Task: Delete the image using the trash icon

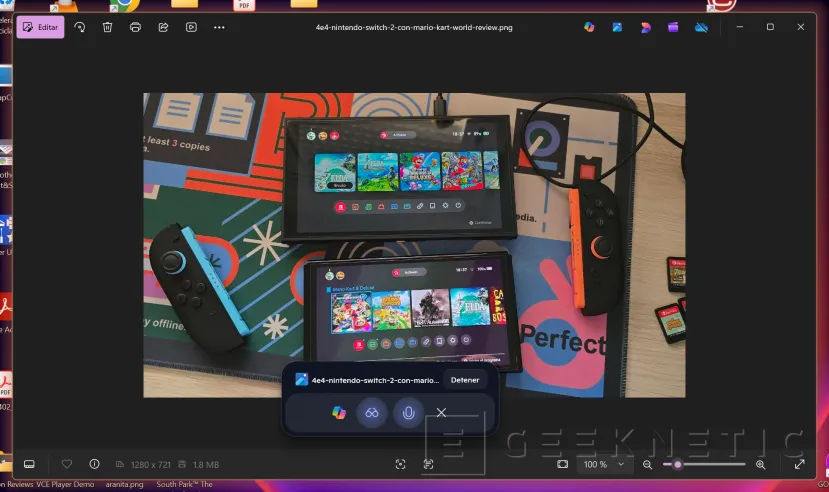Action: (107, 27)
